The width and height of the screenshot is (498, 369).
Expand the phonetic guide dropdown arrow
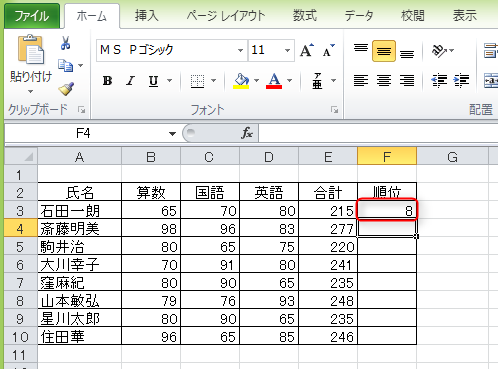click(x=333, y=81)
